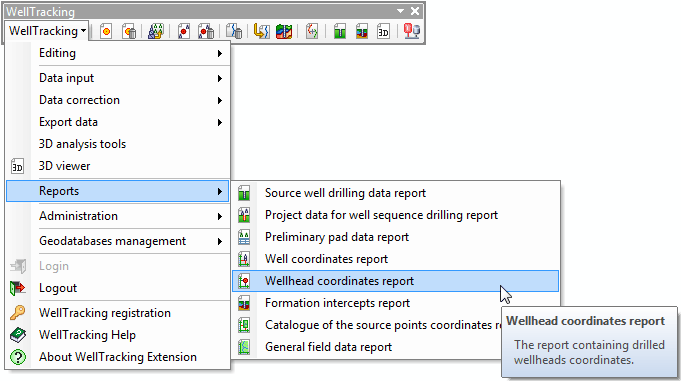Open the Administration submenu
Image resolution: width=681 pixels, height=381 pixels.
click(x=118, y=216)
